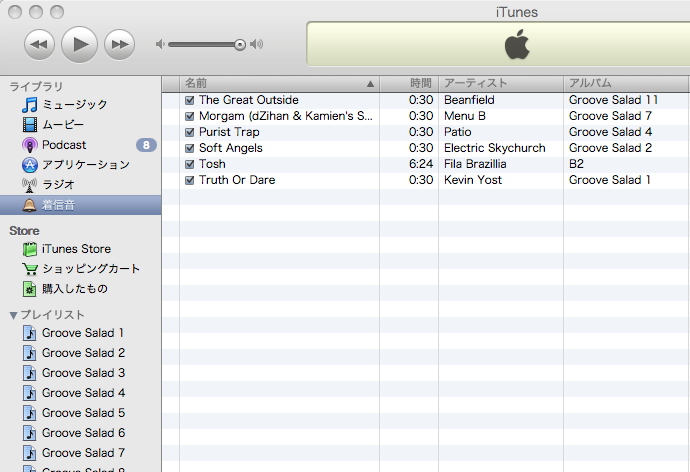Click artist Menu B
Viewport: 690px width, 472px height.
[465, 116]
